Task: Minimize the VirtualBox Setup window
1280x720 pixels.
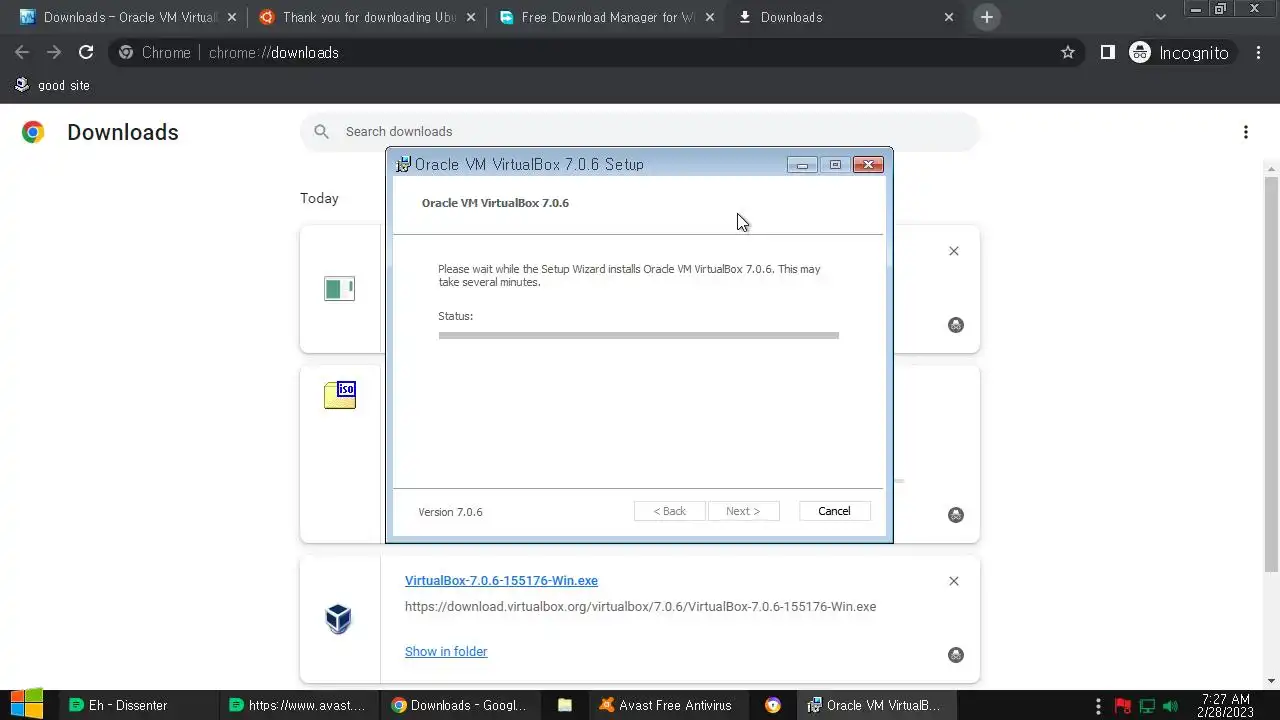Action: [x=802, y=165]
